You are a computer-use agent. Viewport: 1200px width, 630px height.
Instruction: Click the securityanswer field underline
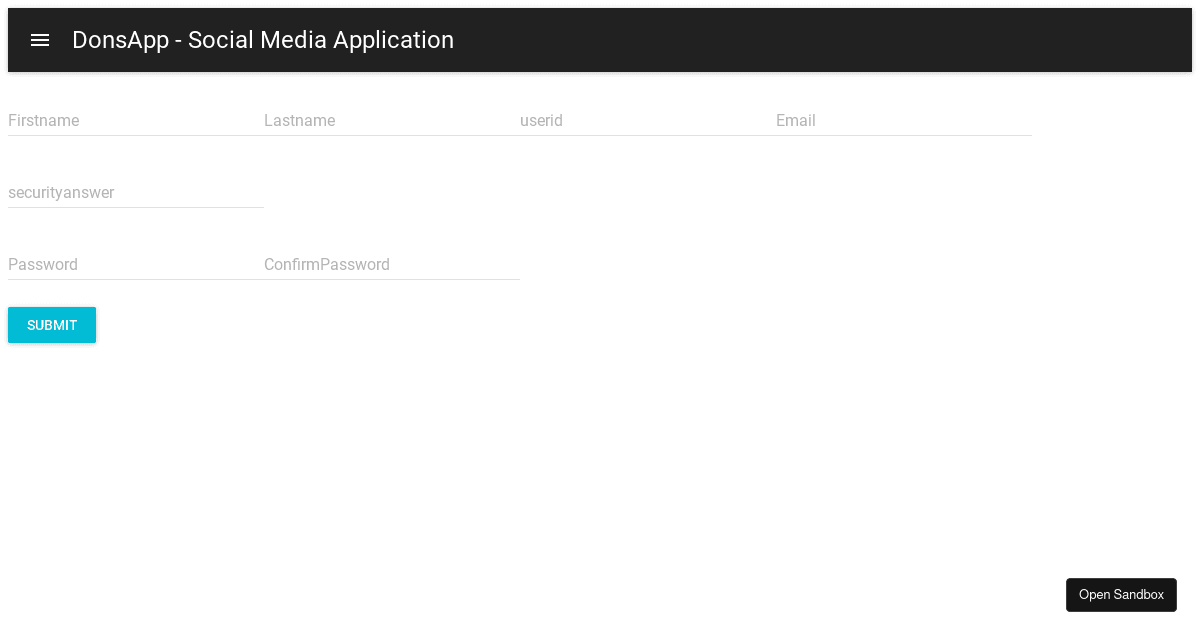(135, 207)
